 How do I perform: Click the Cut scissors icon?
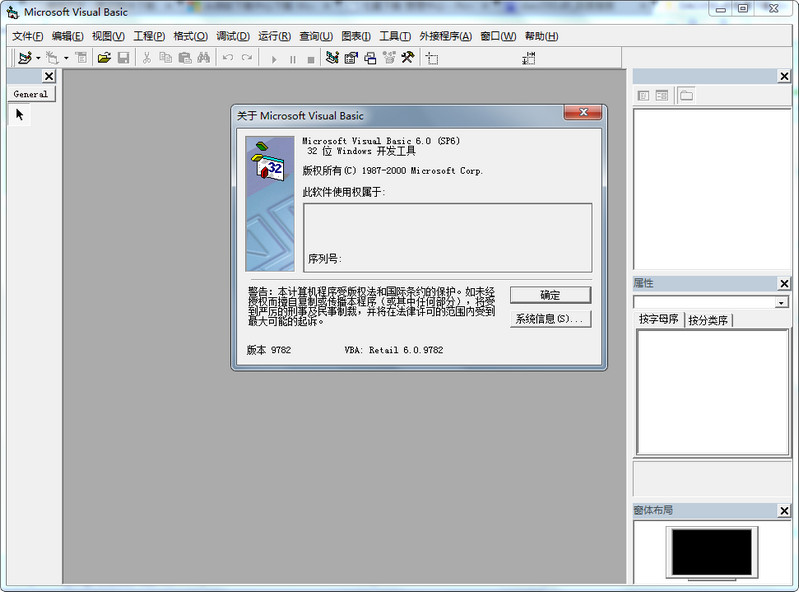(x=147, y=58)
